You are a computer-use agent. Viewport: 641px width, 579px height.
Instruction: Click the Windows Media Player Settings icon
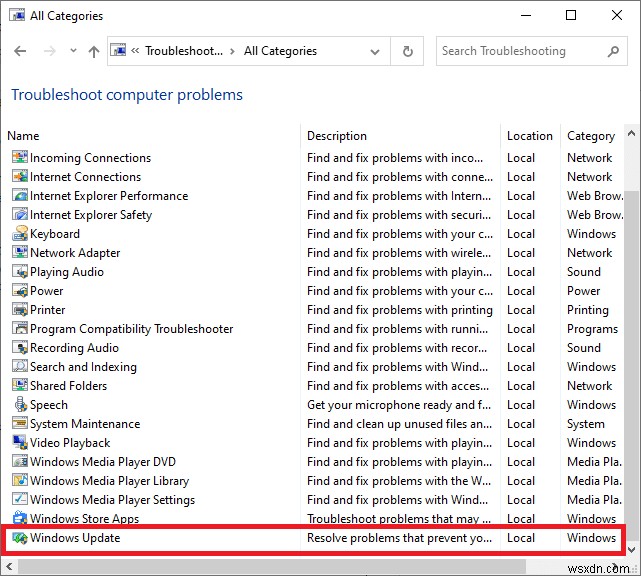point(20,499)
